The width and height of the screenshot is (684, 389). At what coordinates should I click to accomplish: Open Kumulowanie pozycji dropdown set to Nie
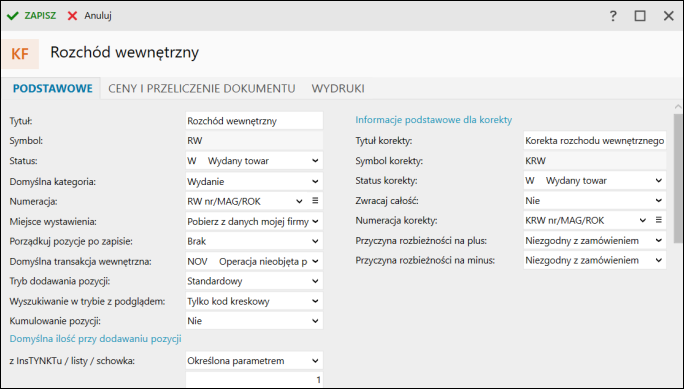coord(254,321)
